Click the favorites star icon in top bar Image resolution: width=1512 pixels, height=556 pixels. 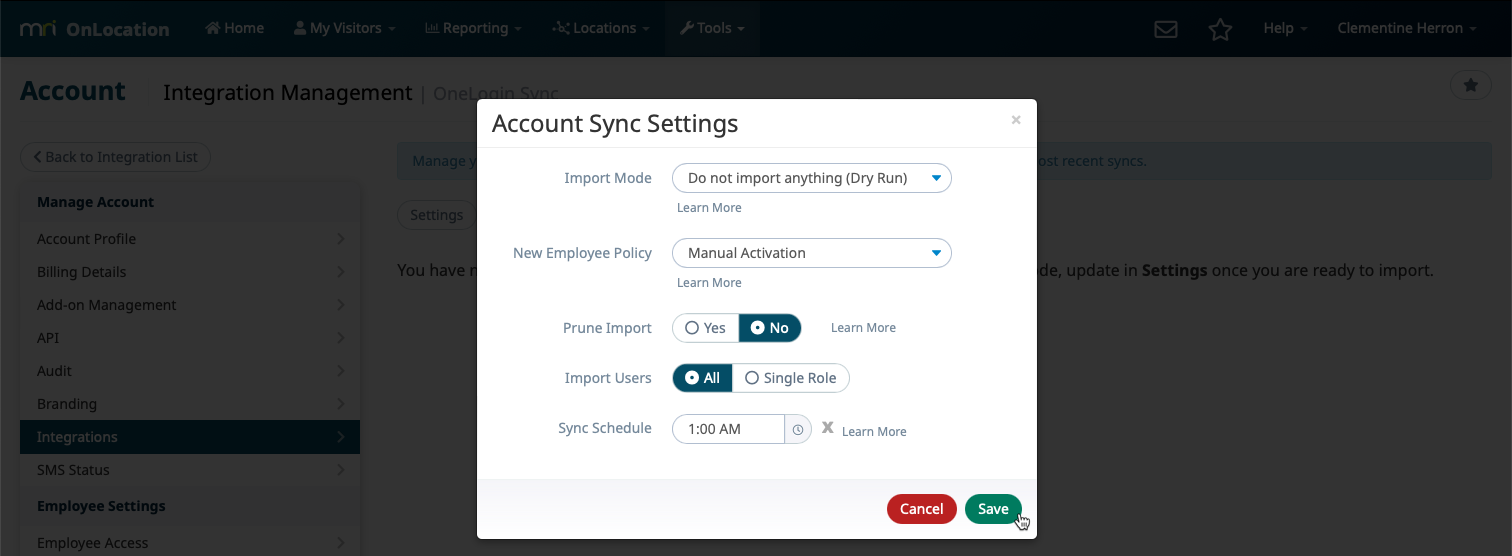coord(1220,29)
